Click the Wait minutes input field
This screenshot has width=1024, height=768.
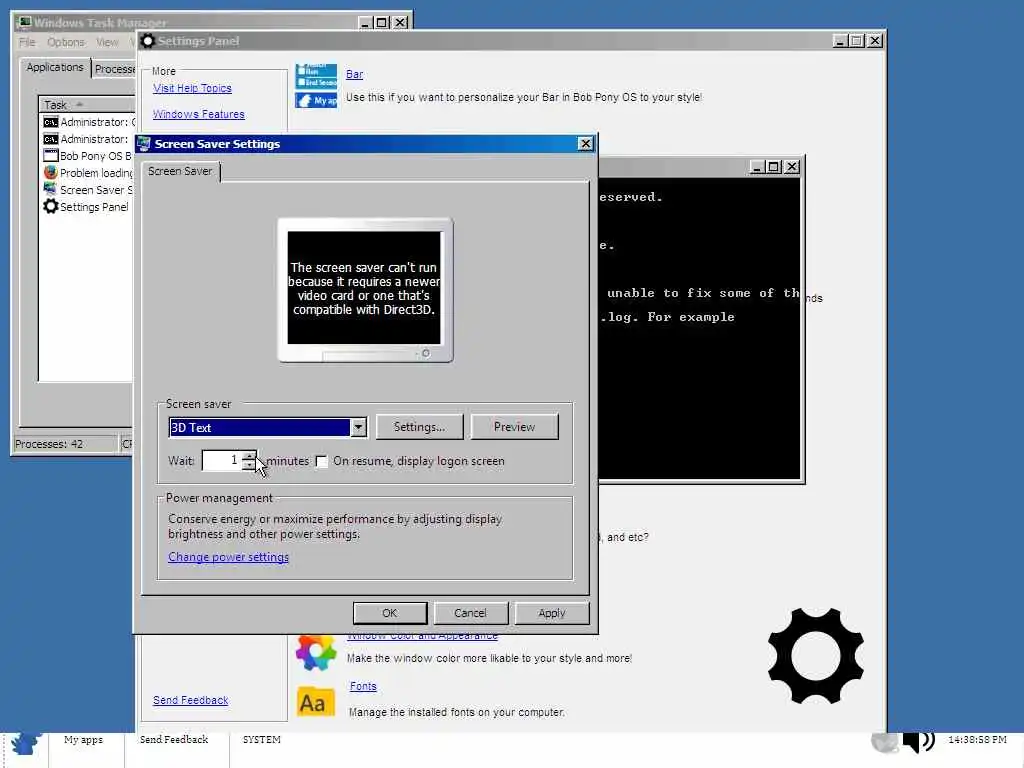coord(222,461)
